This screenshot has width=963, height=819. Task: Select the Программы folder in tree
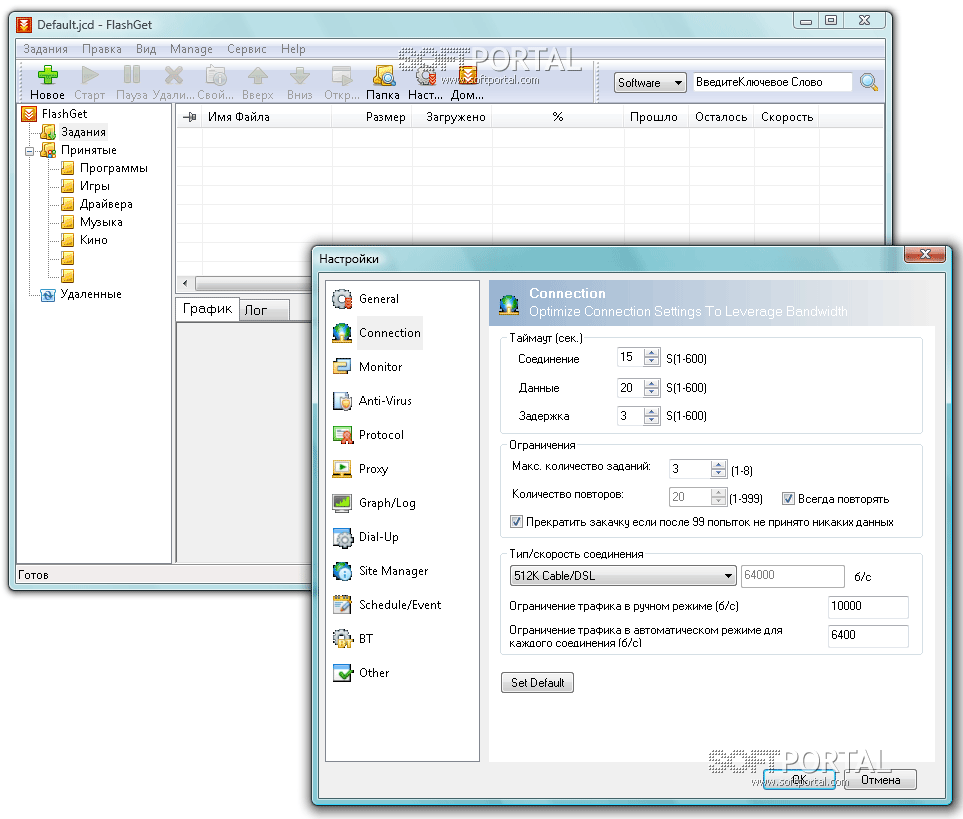[114, 168]
